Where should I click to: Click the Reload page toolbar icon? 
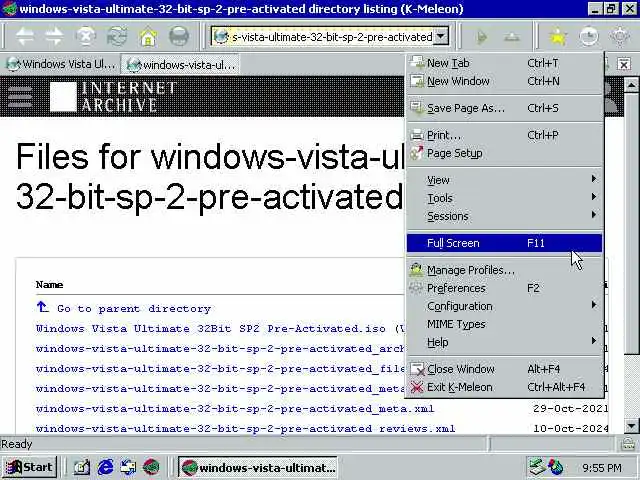click(117, 37)
